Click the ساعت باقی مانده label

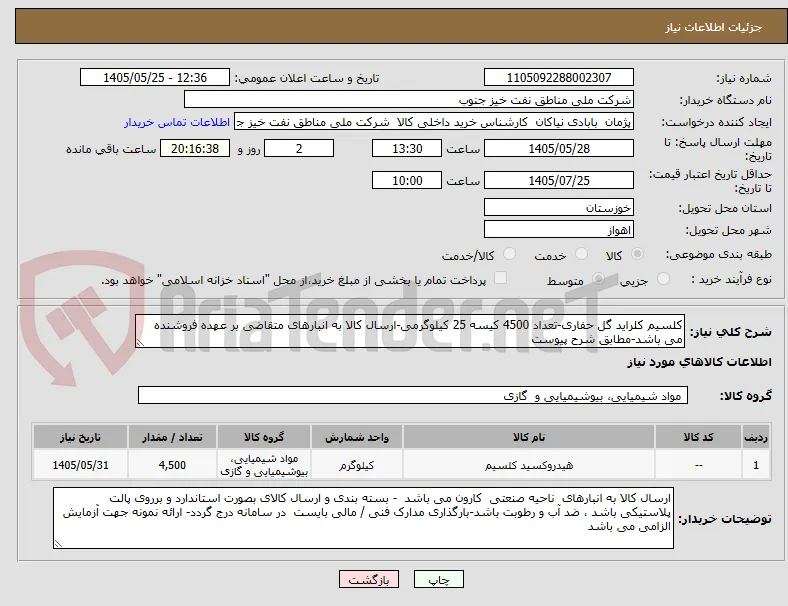pos(111,149)
